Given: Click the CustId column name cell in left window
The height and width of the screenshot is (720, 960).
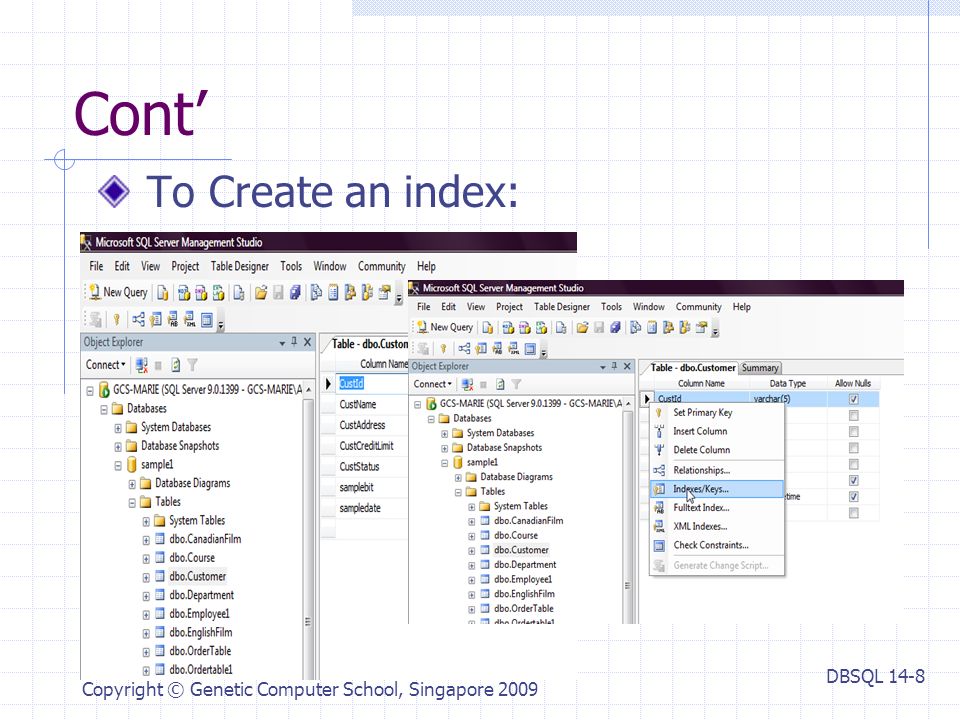Looking at the screenshot, I should coord(372,383).
